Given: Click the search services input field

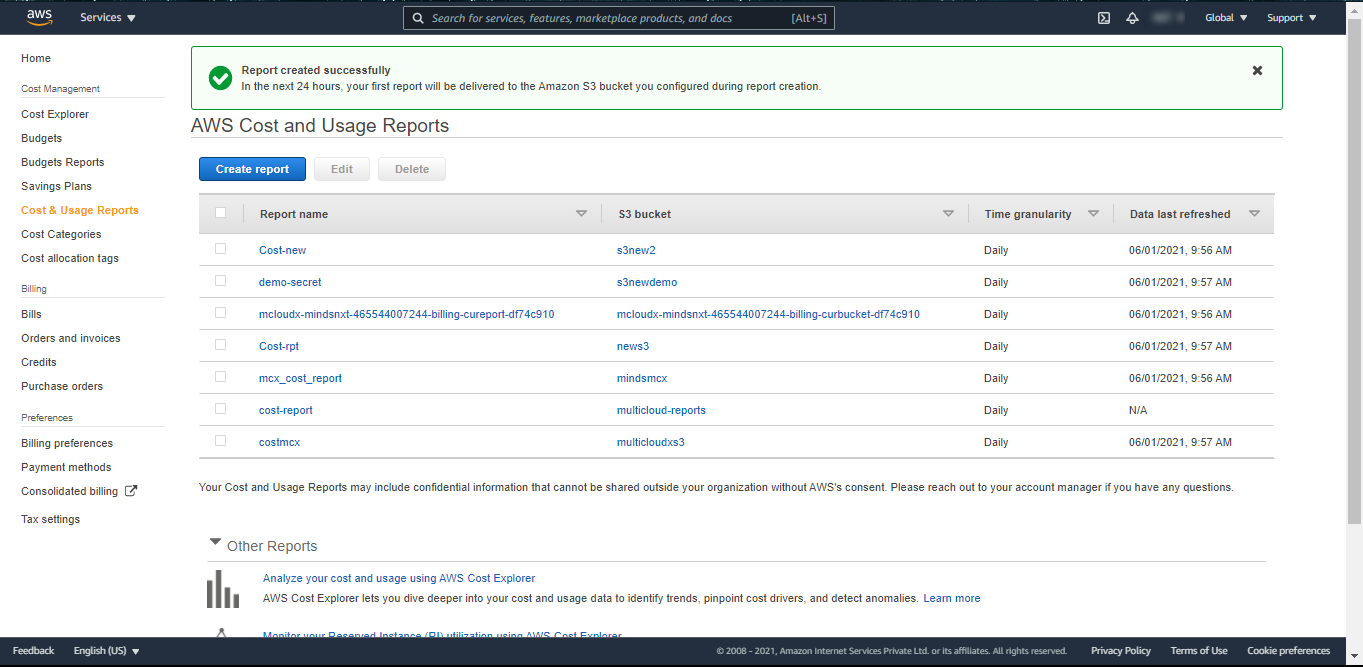Looking at the screenshot, I should point(600,18).
